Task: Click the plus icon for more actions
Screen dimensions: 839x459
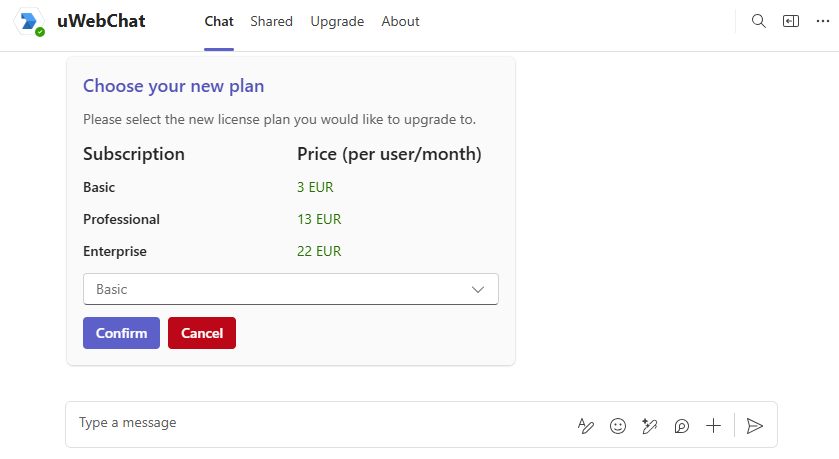Action: coord(713,426)
